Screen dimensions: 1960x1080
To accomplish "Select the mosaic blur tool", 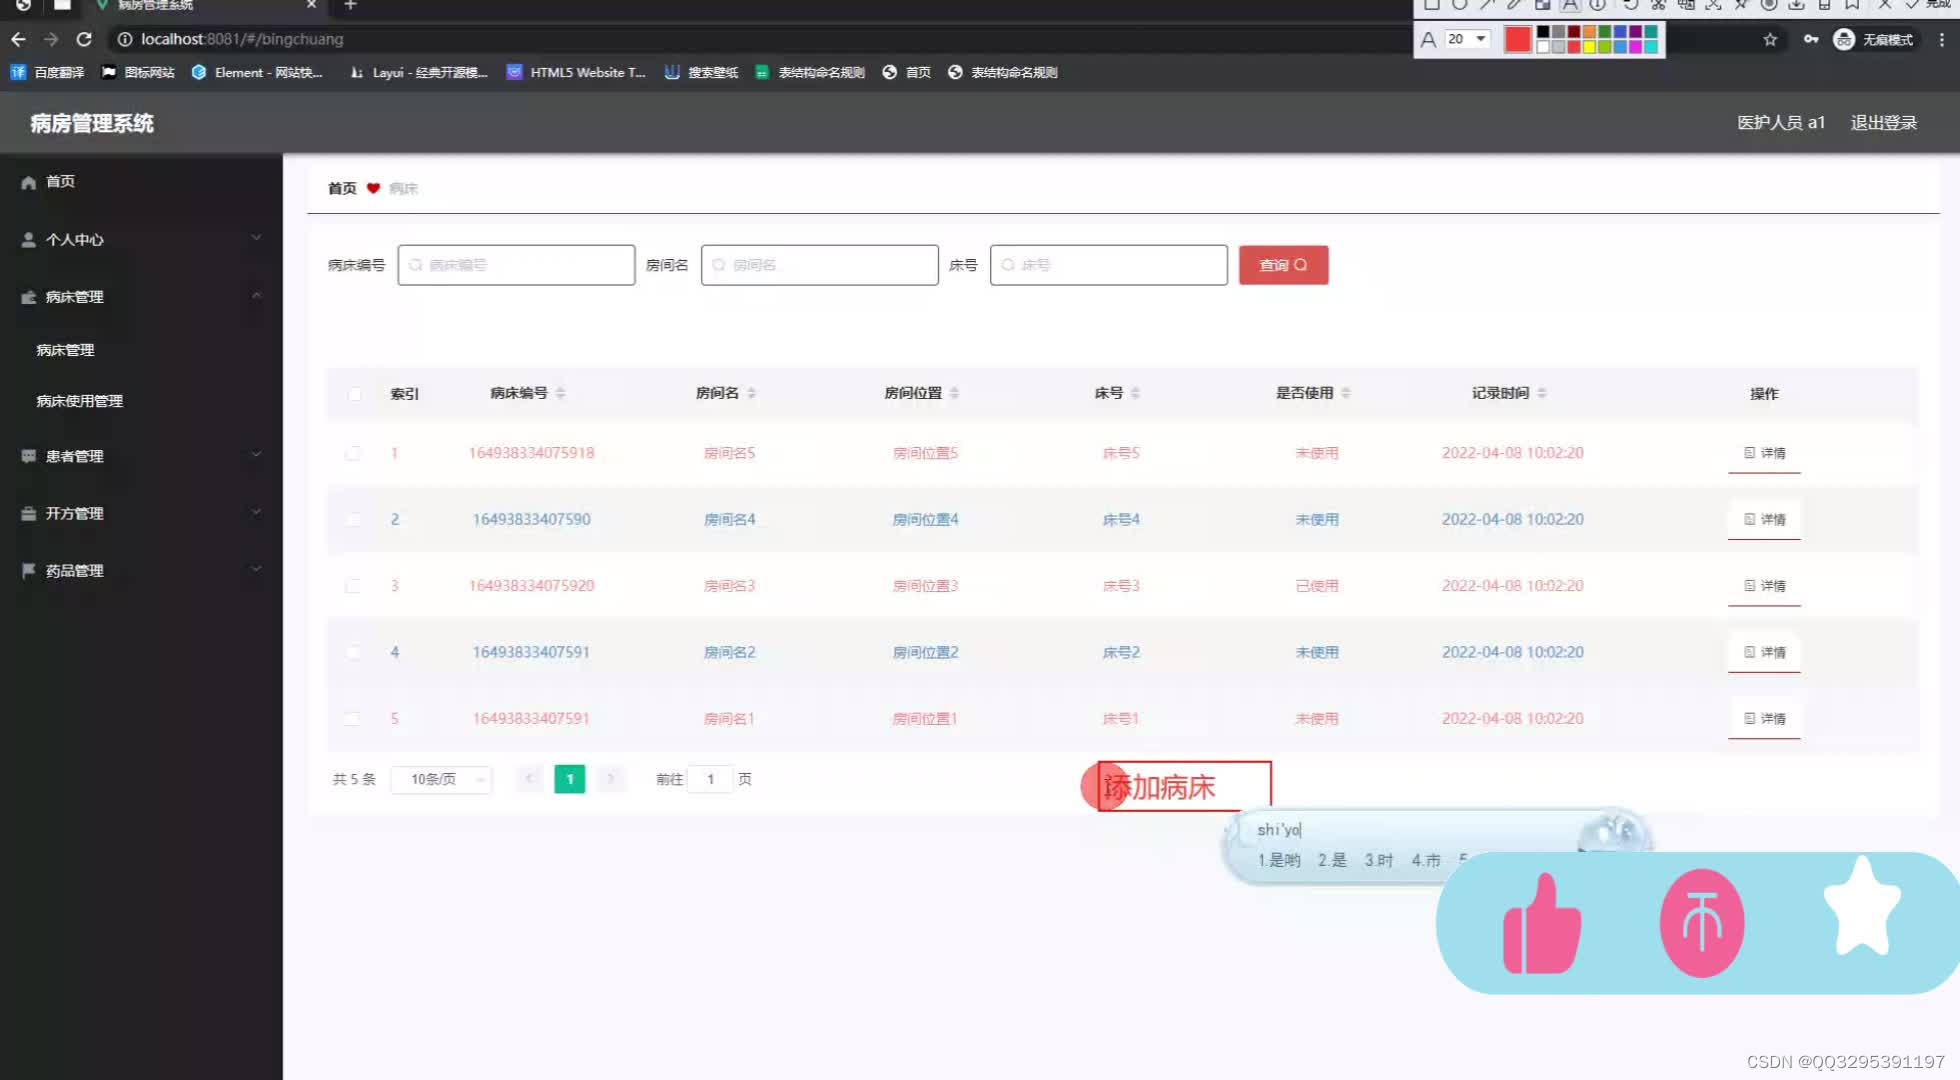I will [1543, 5].
